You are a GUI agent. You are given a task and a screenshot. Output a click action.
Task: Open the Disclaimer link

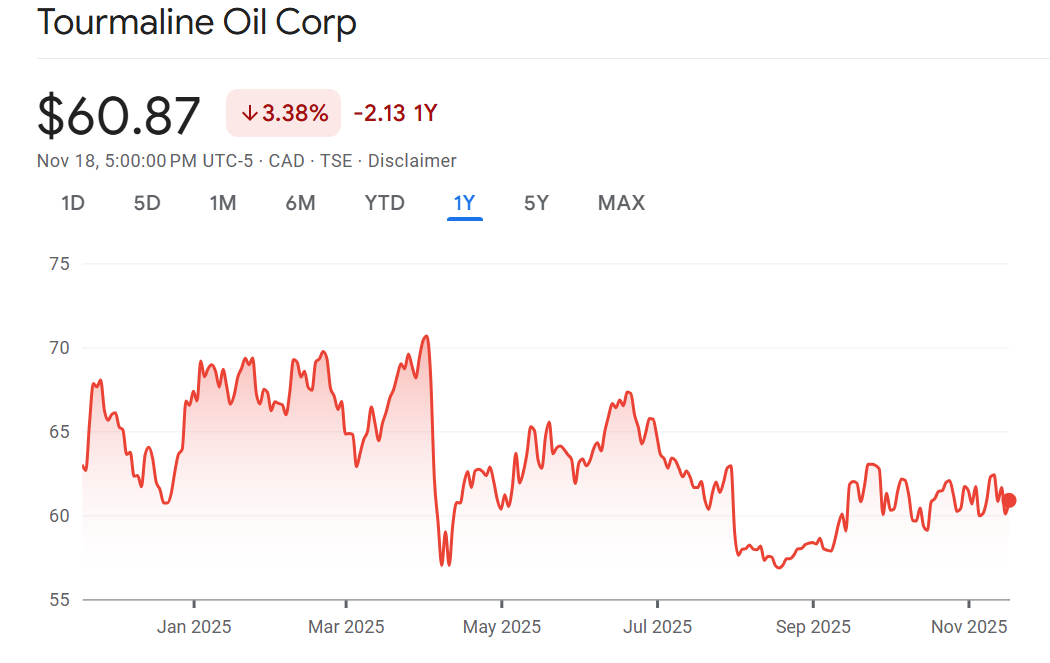(x=412, y=161)
